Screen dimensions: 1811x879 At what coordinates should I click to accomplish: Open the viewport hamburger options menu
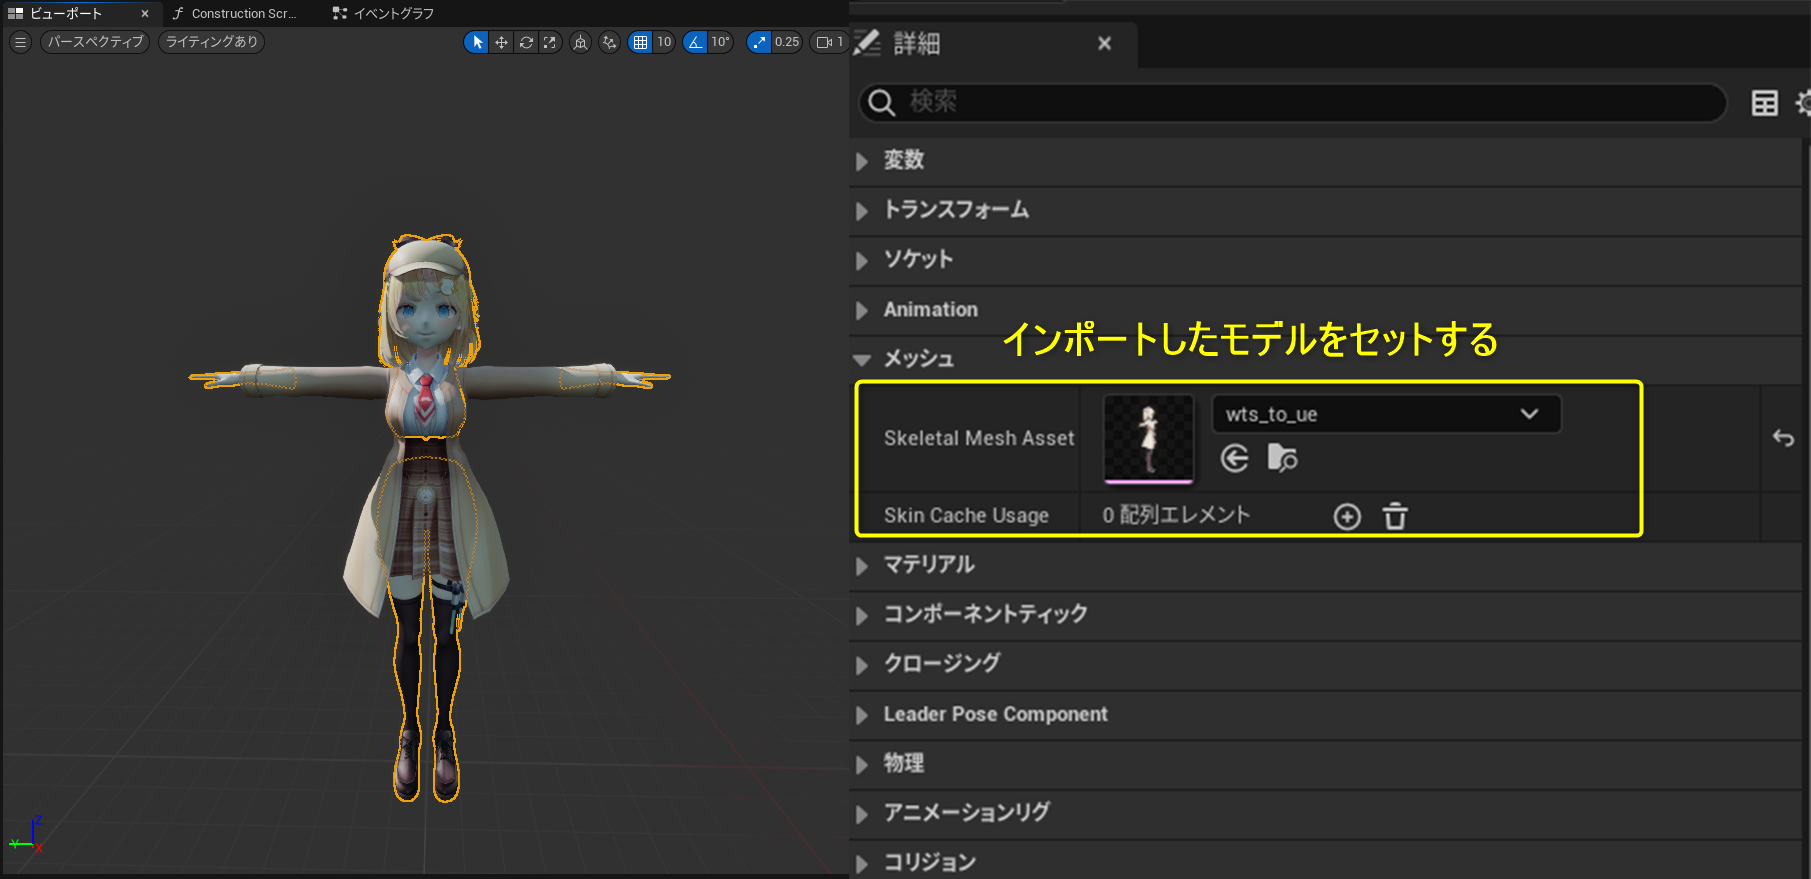tap(20, 42)
